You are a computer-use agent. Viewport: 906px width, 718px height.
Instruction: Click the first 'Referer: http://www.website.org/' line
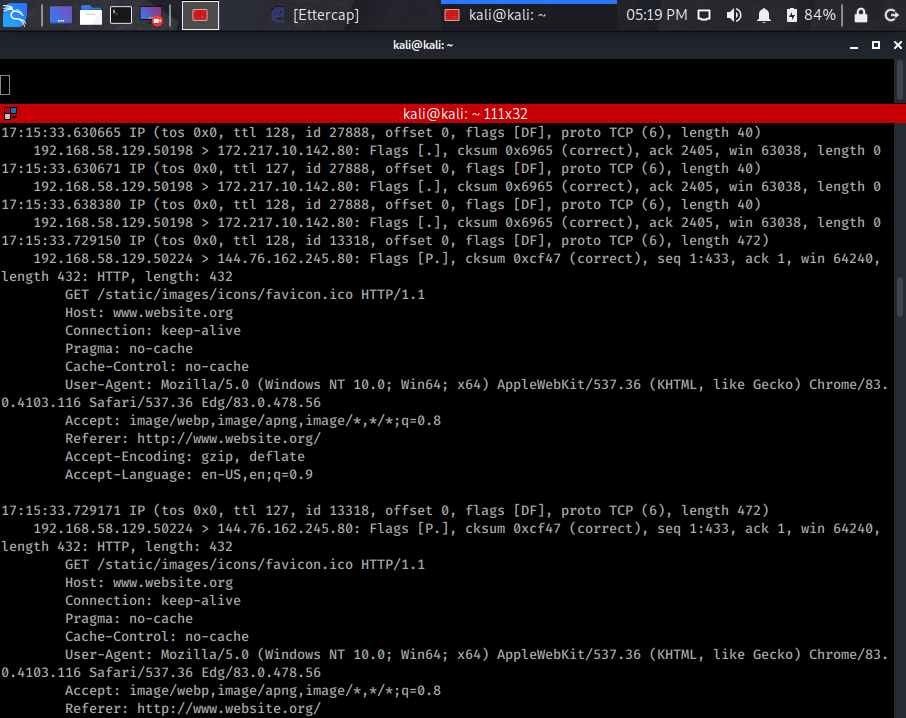192,438
